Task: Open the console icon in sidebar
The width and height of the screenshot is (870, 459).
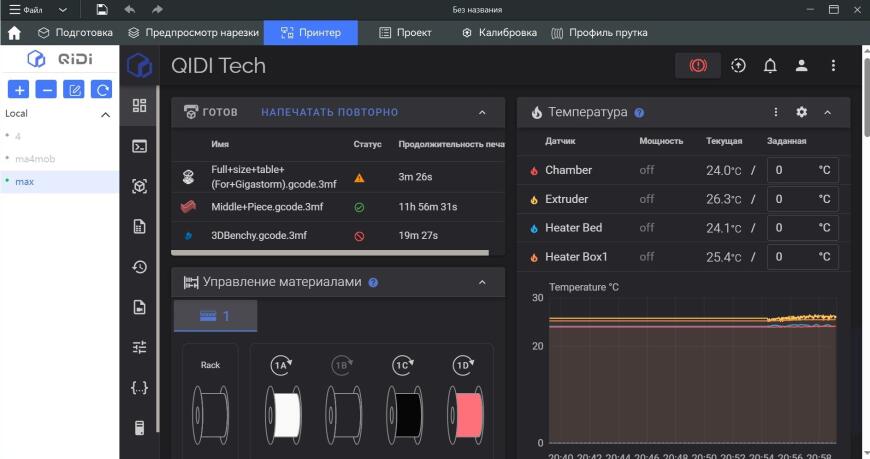Action: (x=139, y=146)
